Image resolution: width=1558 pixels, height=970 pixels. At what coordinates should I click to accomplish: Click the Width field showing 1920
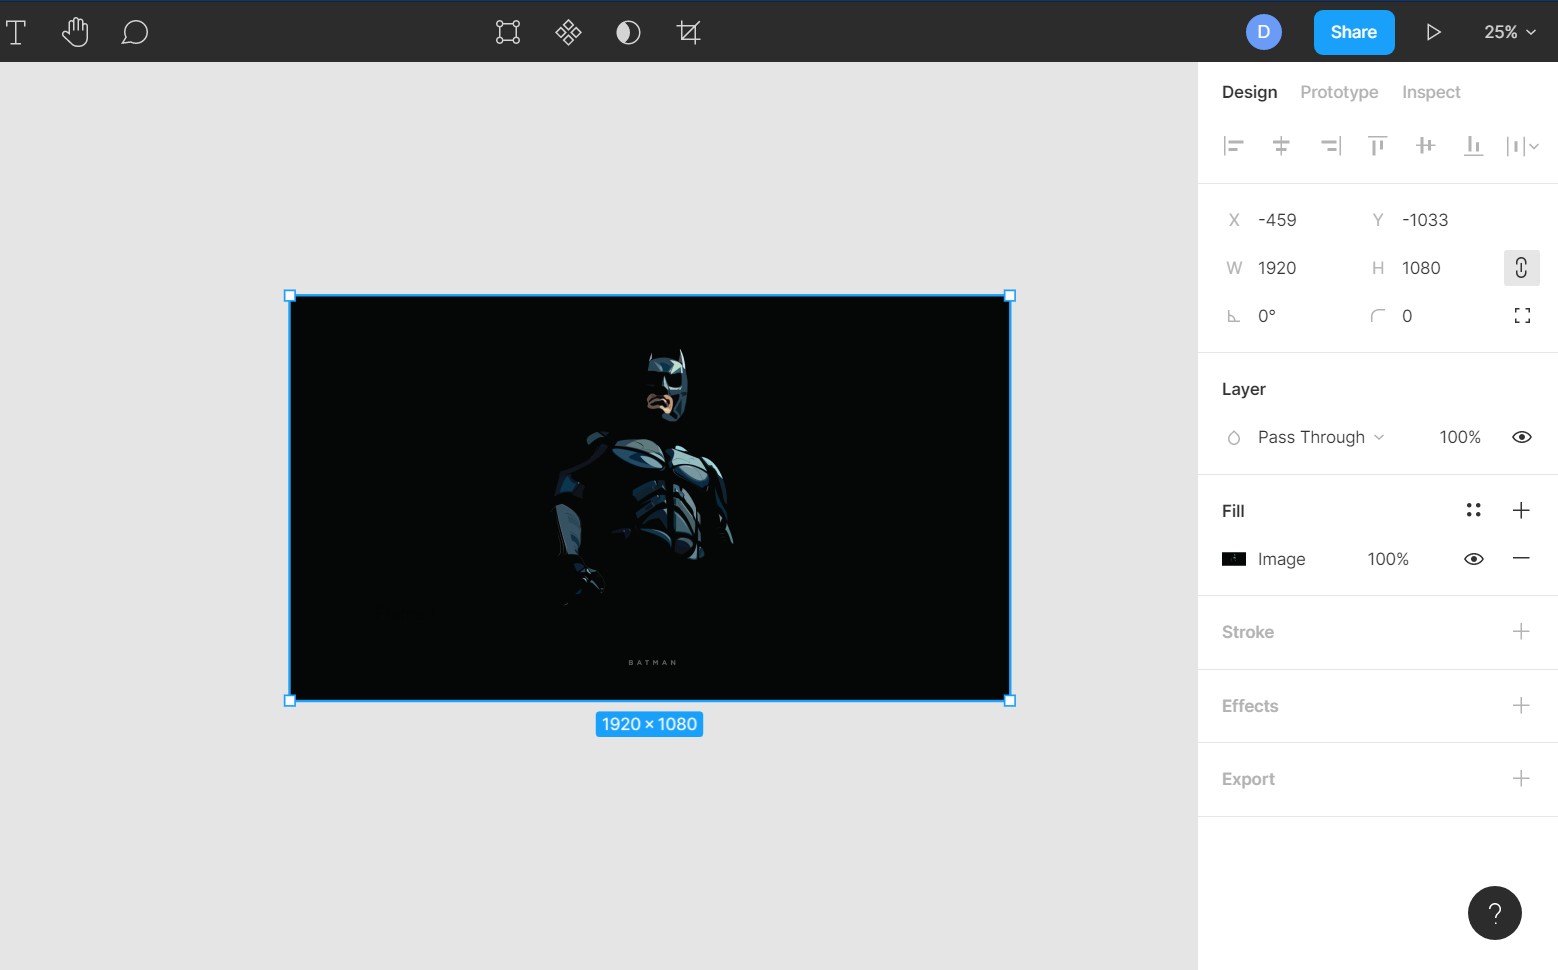pos(1290,268)
